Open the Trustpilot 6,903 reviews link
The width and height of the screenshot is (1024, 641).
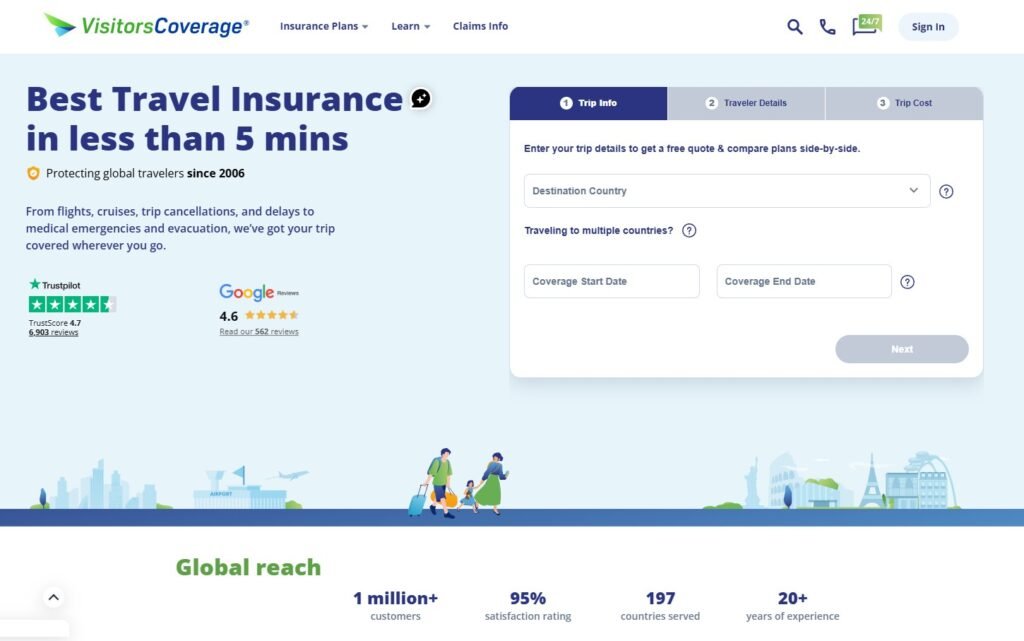[53, 332]
